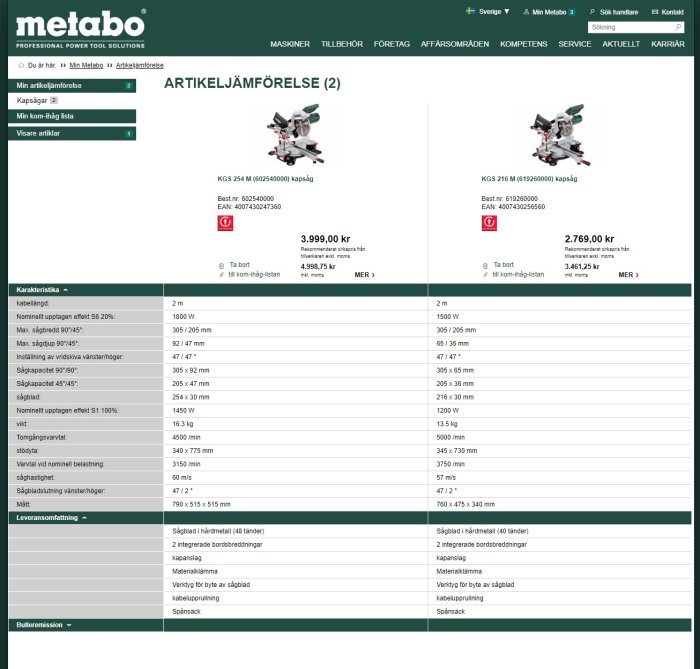This screenshot has height=669, width=700.
Task: Add KGS 254 M till kom-ihåg-listan
Action: [x=254, y=274]
